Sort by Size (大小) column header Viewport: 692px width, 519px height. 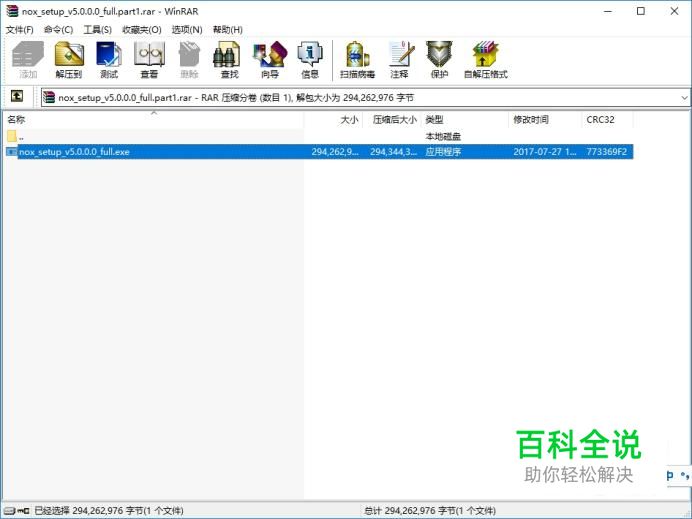(333, 120)
